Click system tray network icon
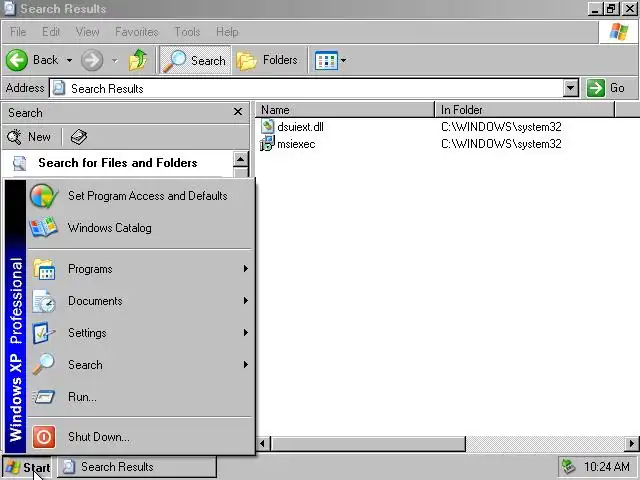This screenshot has height=480, width=640. coord(569,467)
